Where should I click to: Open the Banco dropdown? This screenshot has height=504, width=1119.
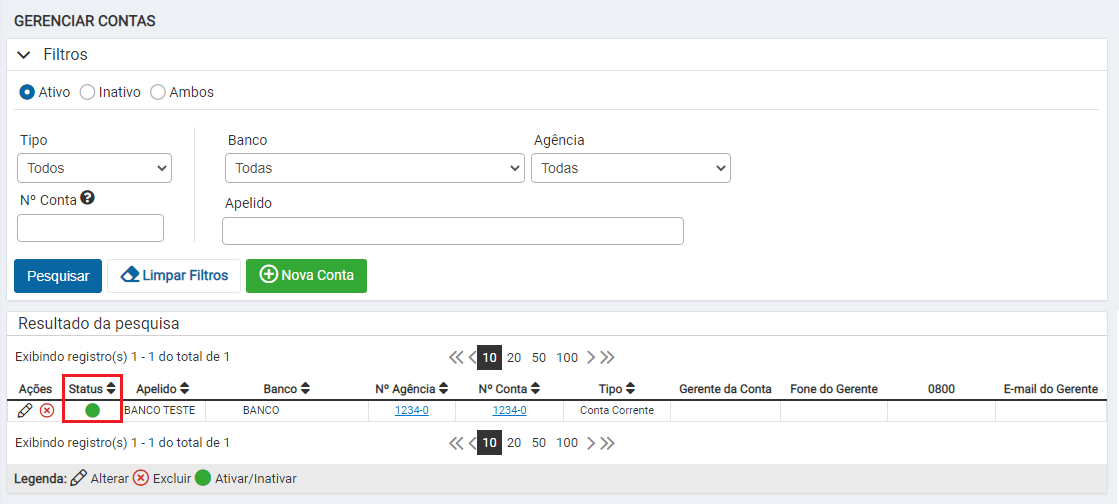point(375,168)
